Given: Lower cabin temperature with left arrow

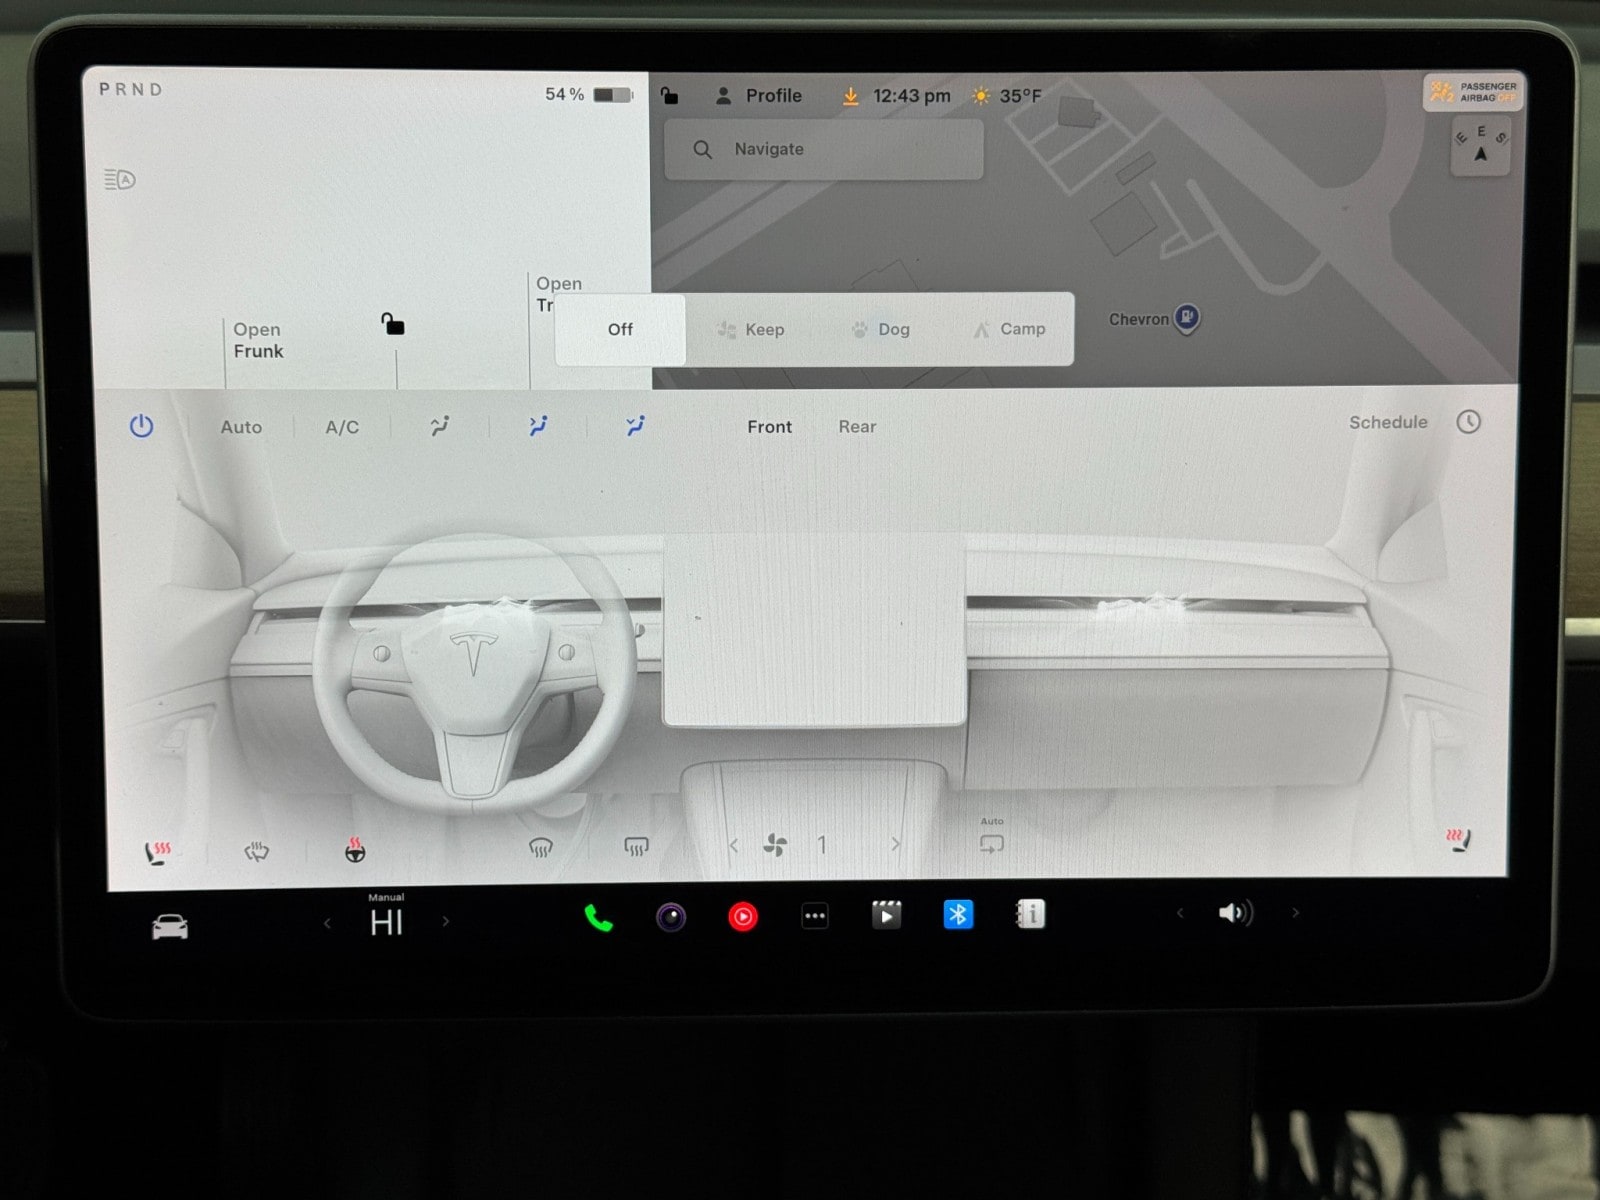Looking at the screenshot, I should pos(327,923).
